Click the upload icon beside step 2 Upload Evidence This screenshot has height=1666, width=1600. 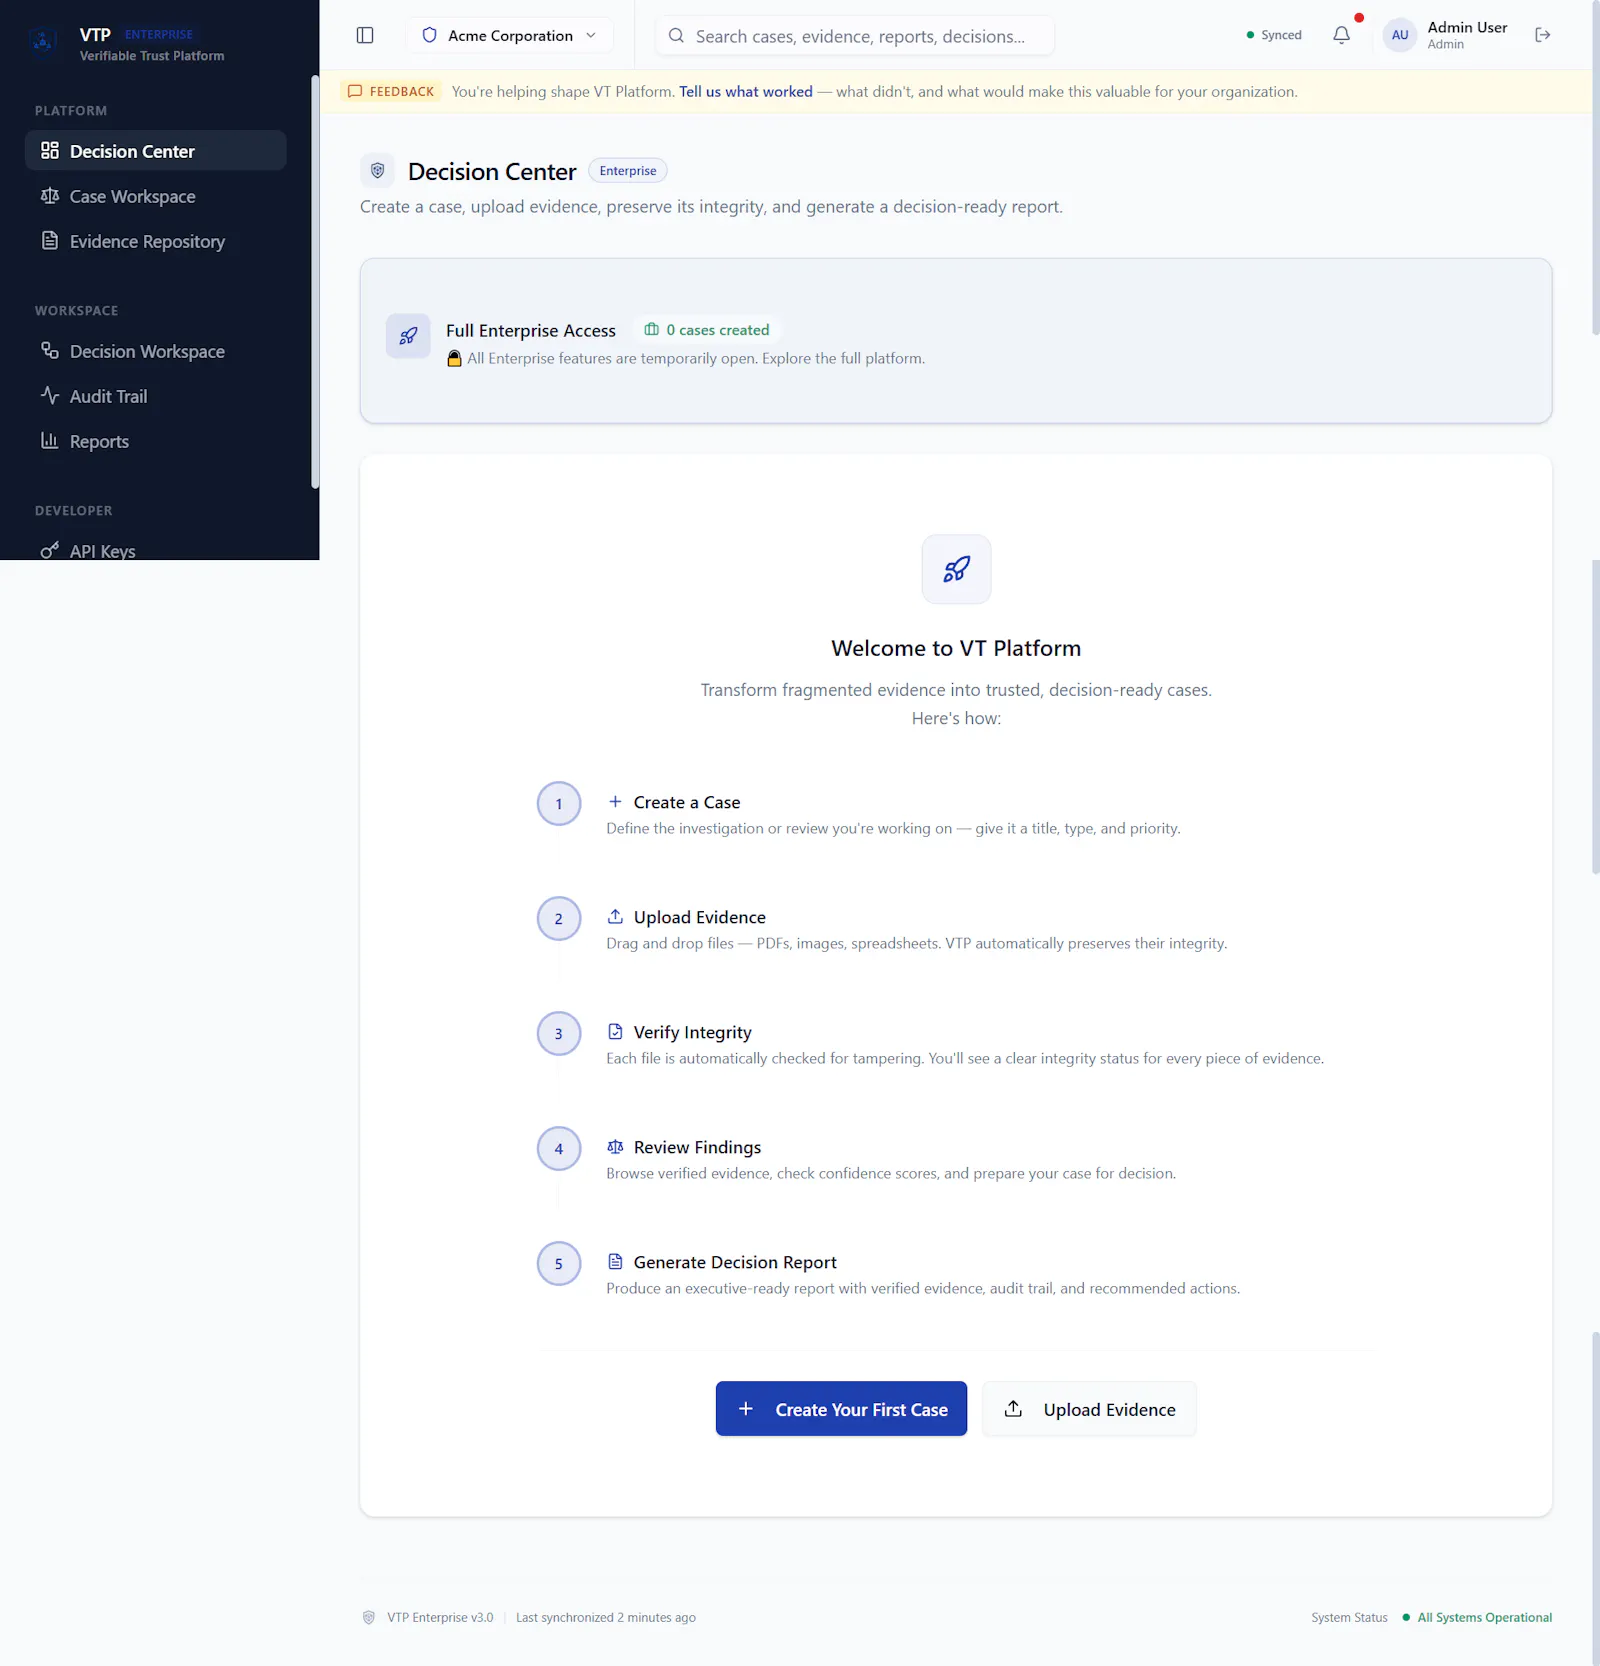[615, 917]
